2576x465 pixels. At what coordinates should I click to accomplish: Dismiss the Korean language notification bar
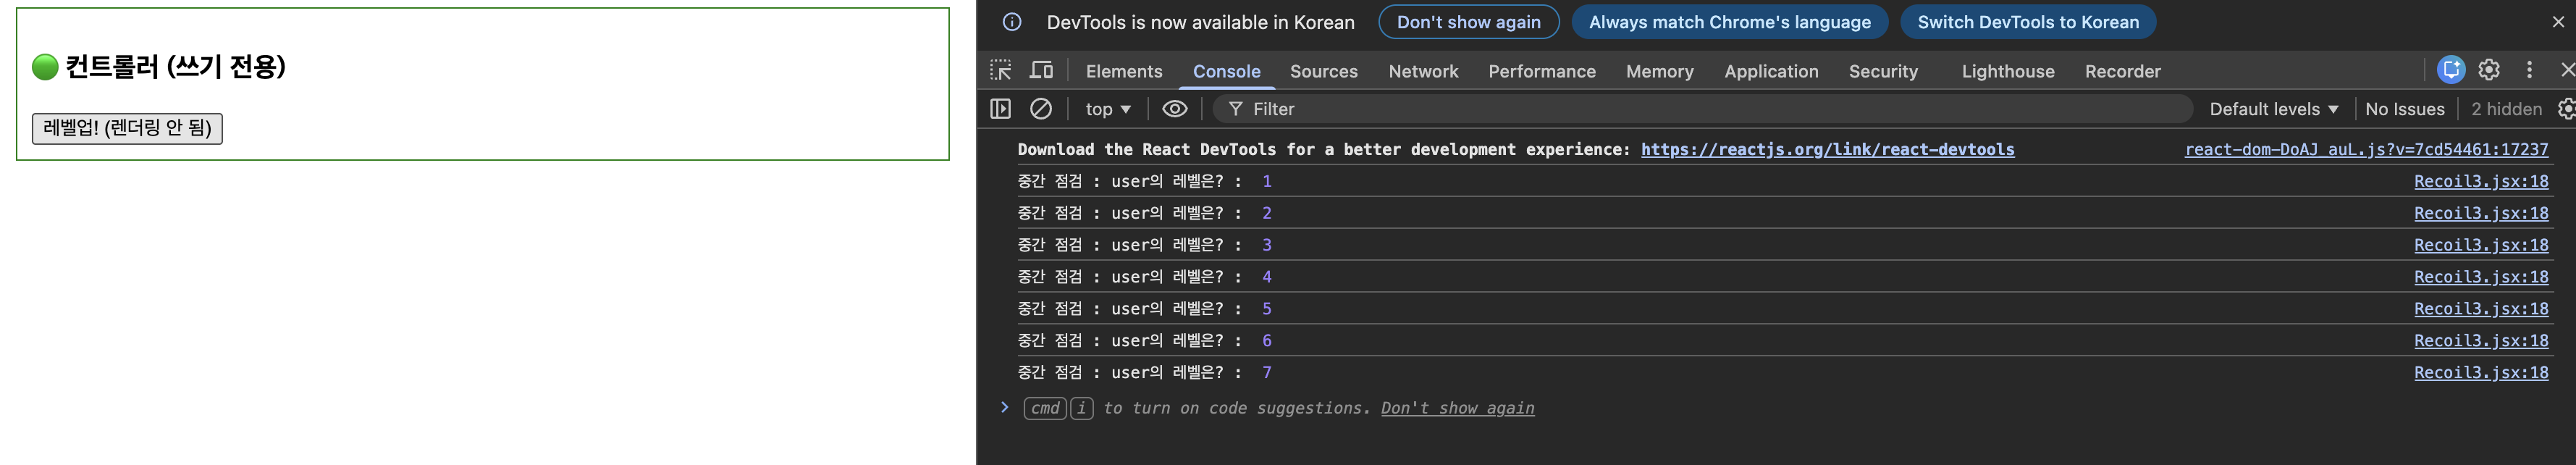coord(2558,22)
